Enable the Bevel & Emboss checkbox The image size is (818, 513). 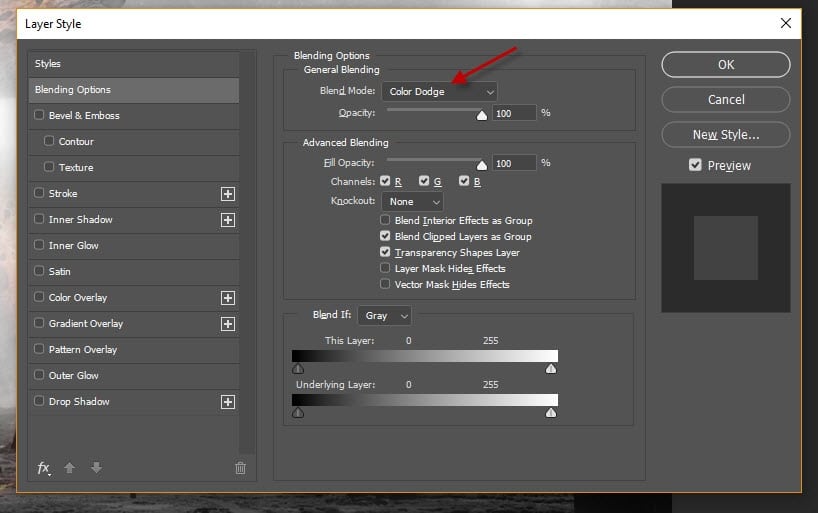39,116
